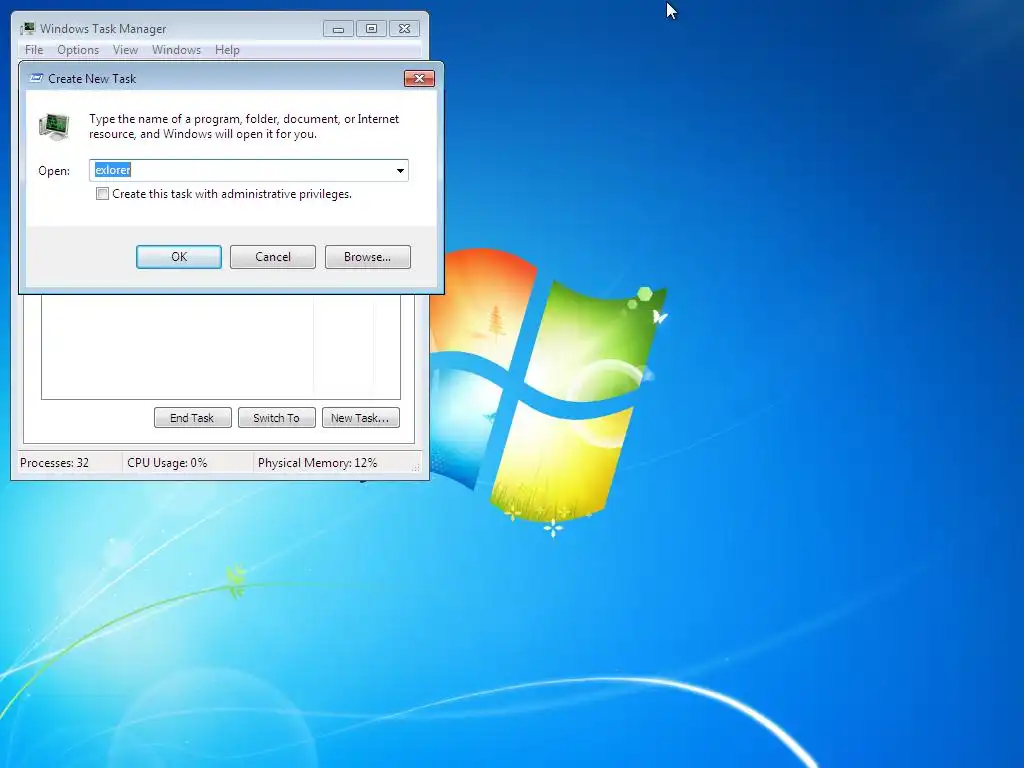1024x768 pixels.
Task: Expand the Open combo box dropdown arrow
Action: point(400,170)
